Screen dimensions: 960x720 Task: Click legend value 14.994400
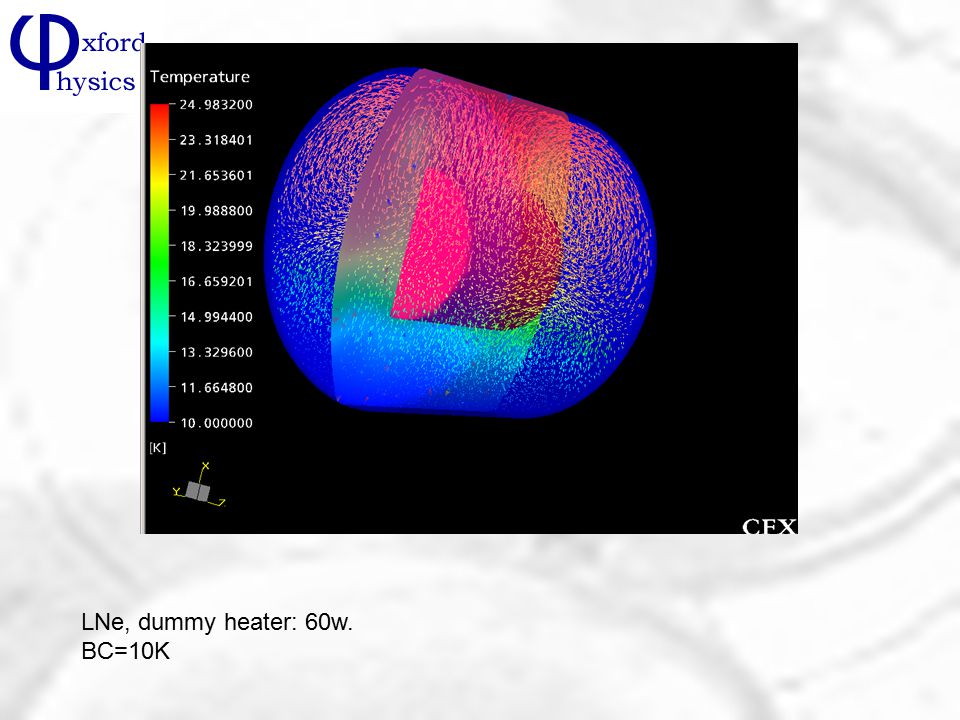tap(216, 317)
